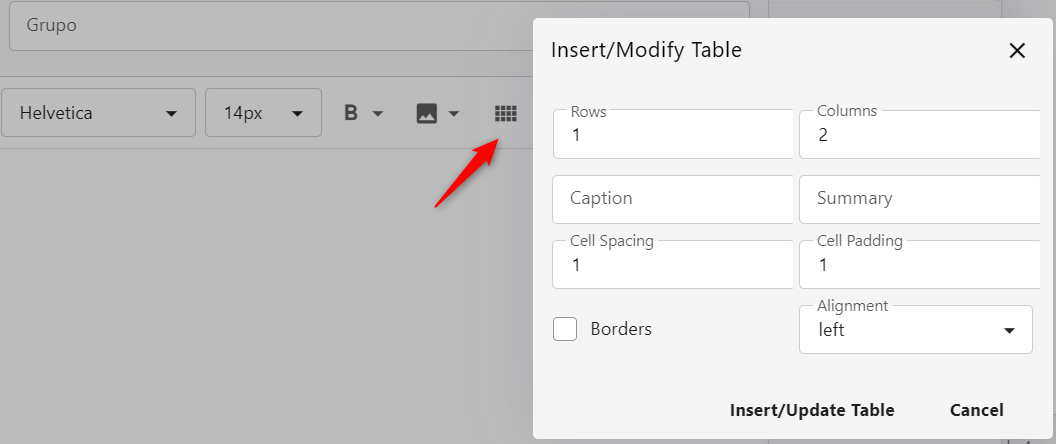
Task: Open the Alignment dropdown
Action: 915,330
